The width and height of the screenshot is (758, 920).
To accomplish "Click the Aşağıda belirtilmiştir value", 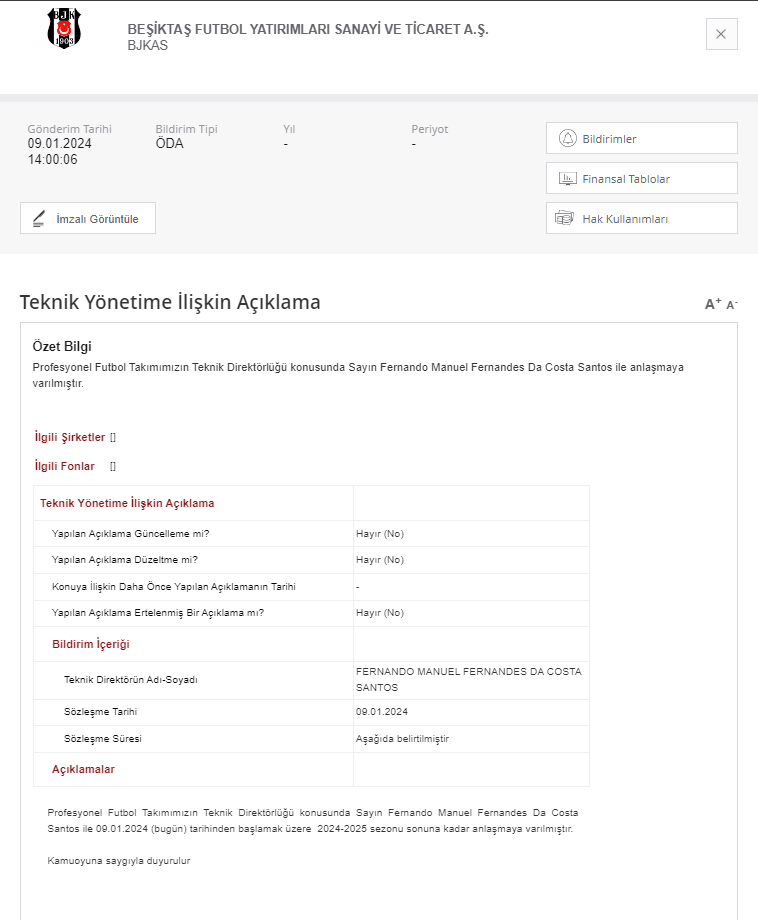I will 402,739.
